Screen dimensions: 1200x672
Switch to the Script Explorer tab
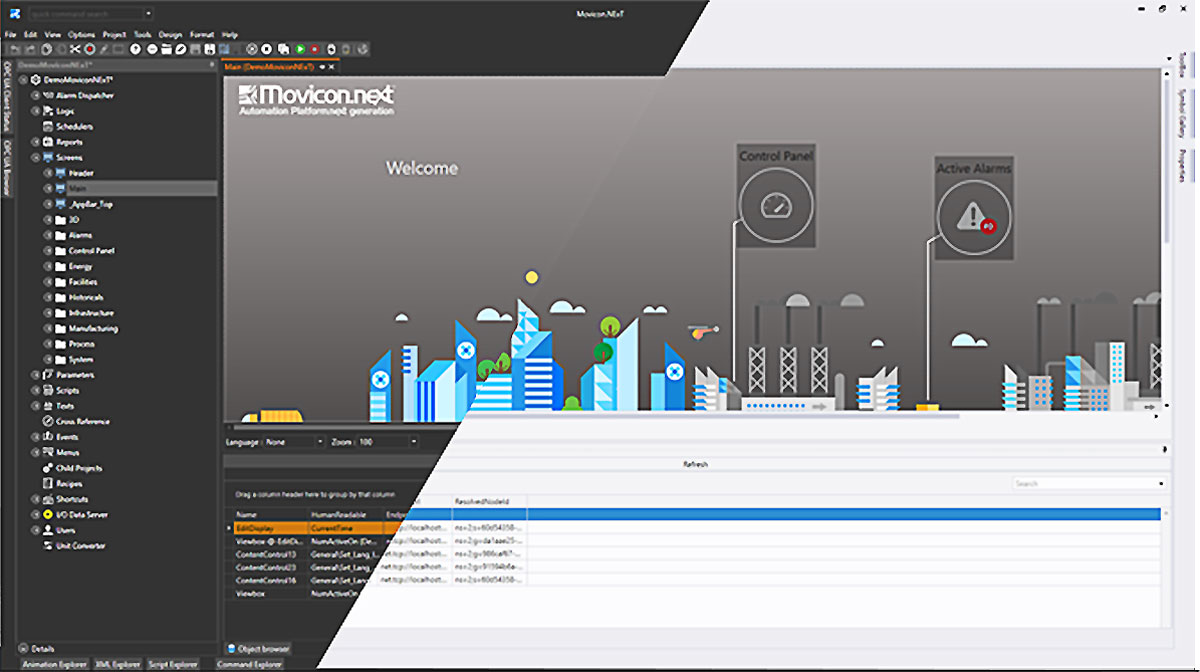(x=172, y=664)
